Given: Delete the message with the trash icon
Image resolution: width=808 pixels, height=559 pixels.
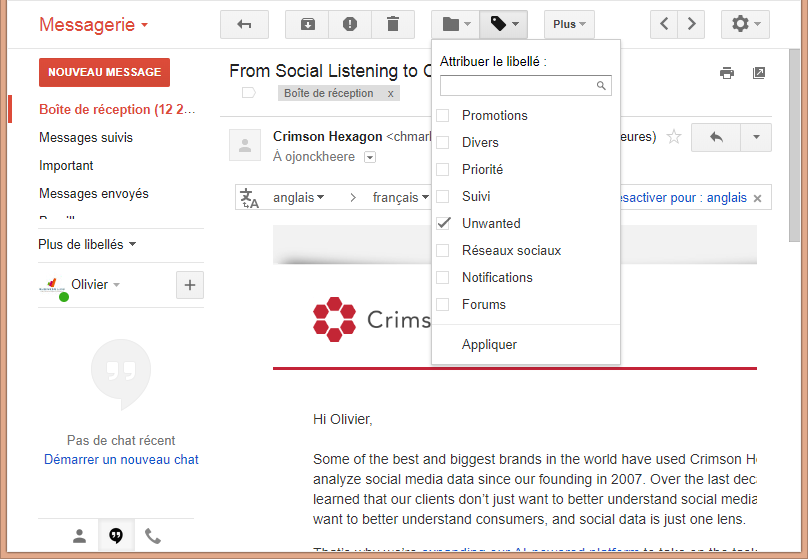Looking at the screenshot, I should coord(393,24).
